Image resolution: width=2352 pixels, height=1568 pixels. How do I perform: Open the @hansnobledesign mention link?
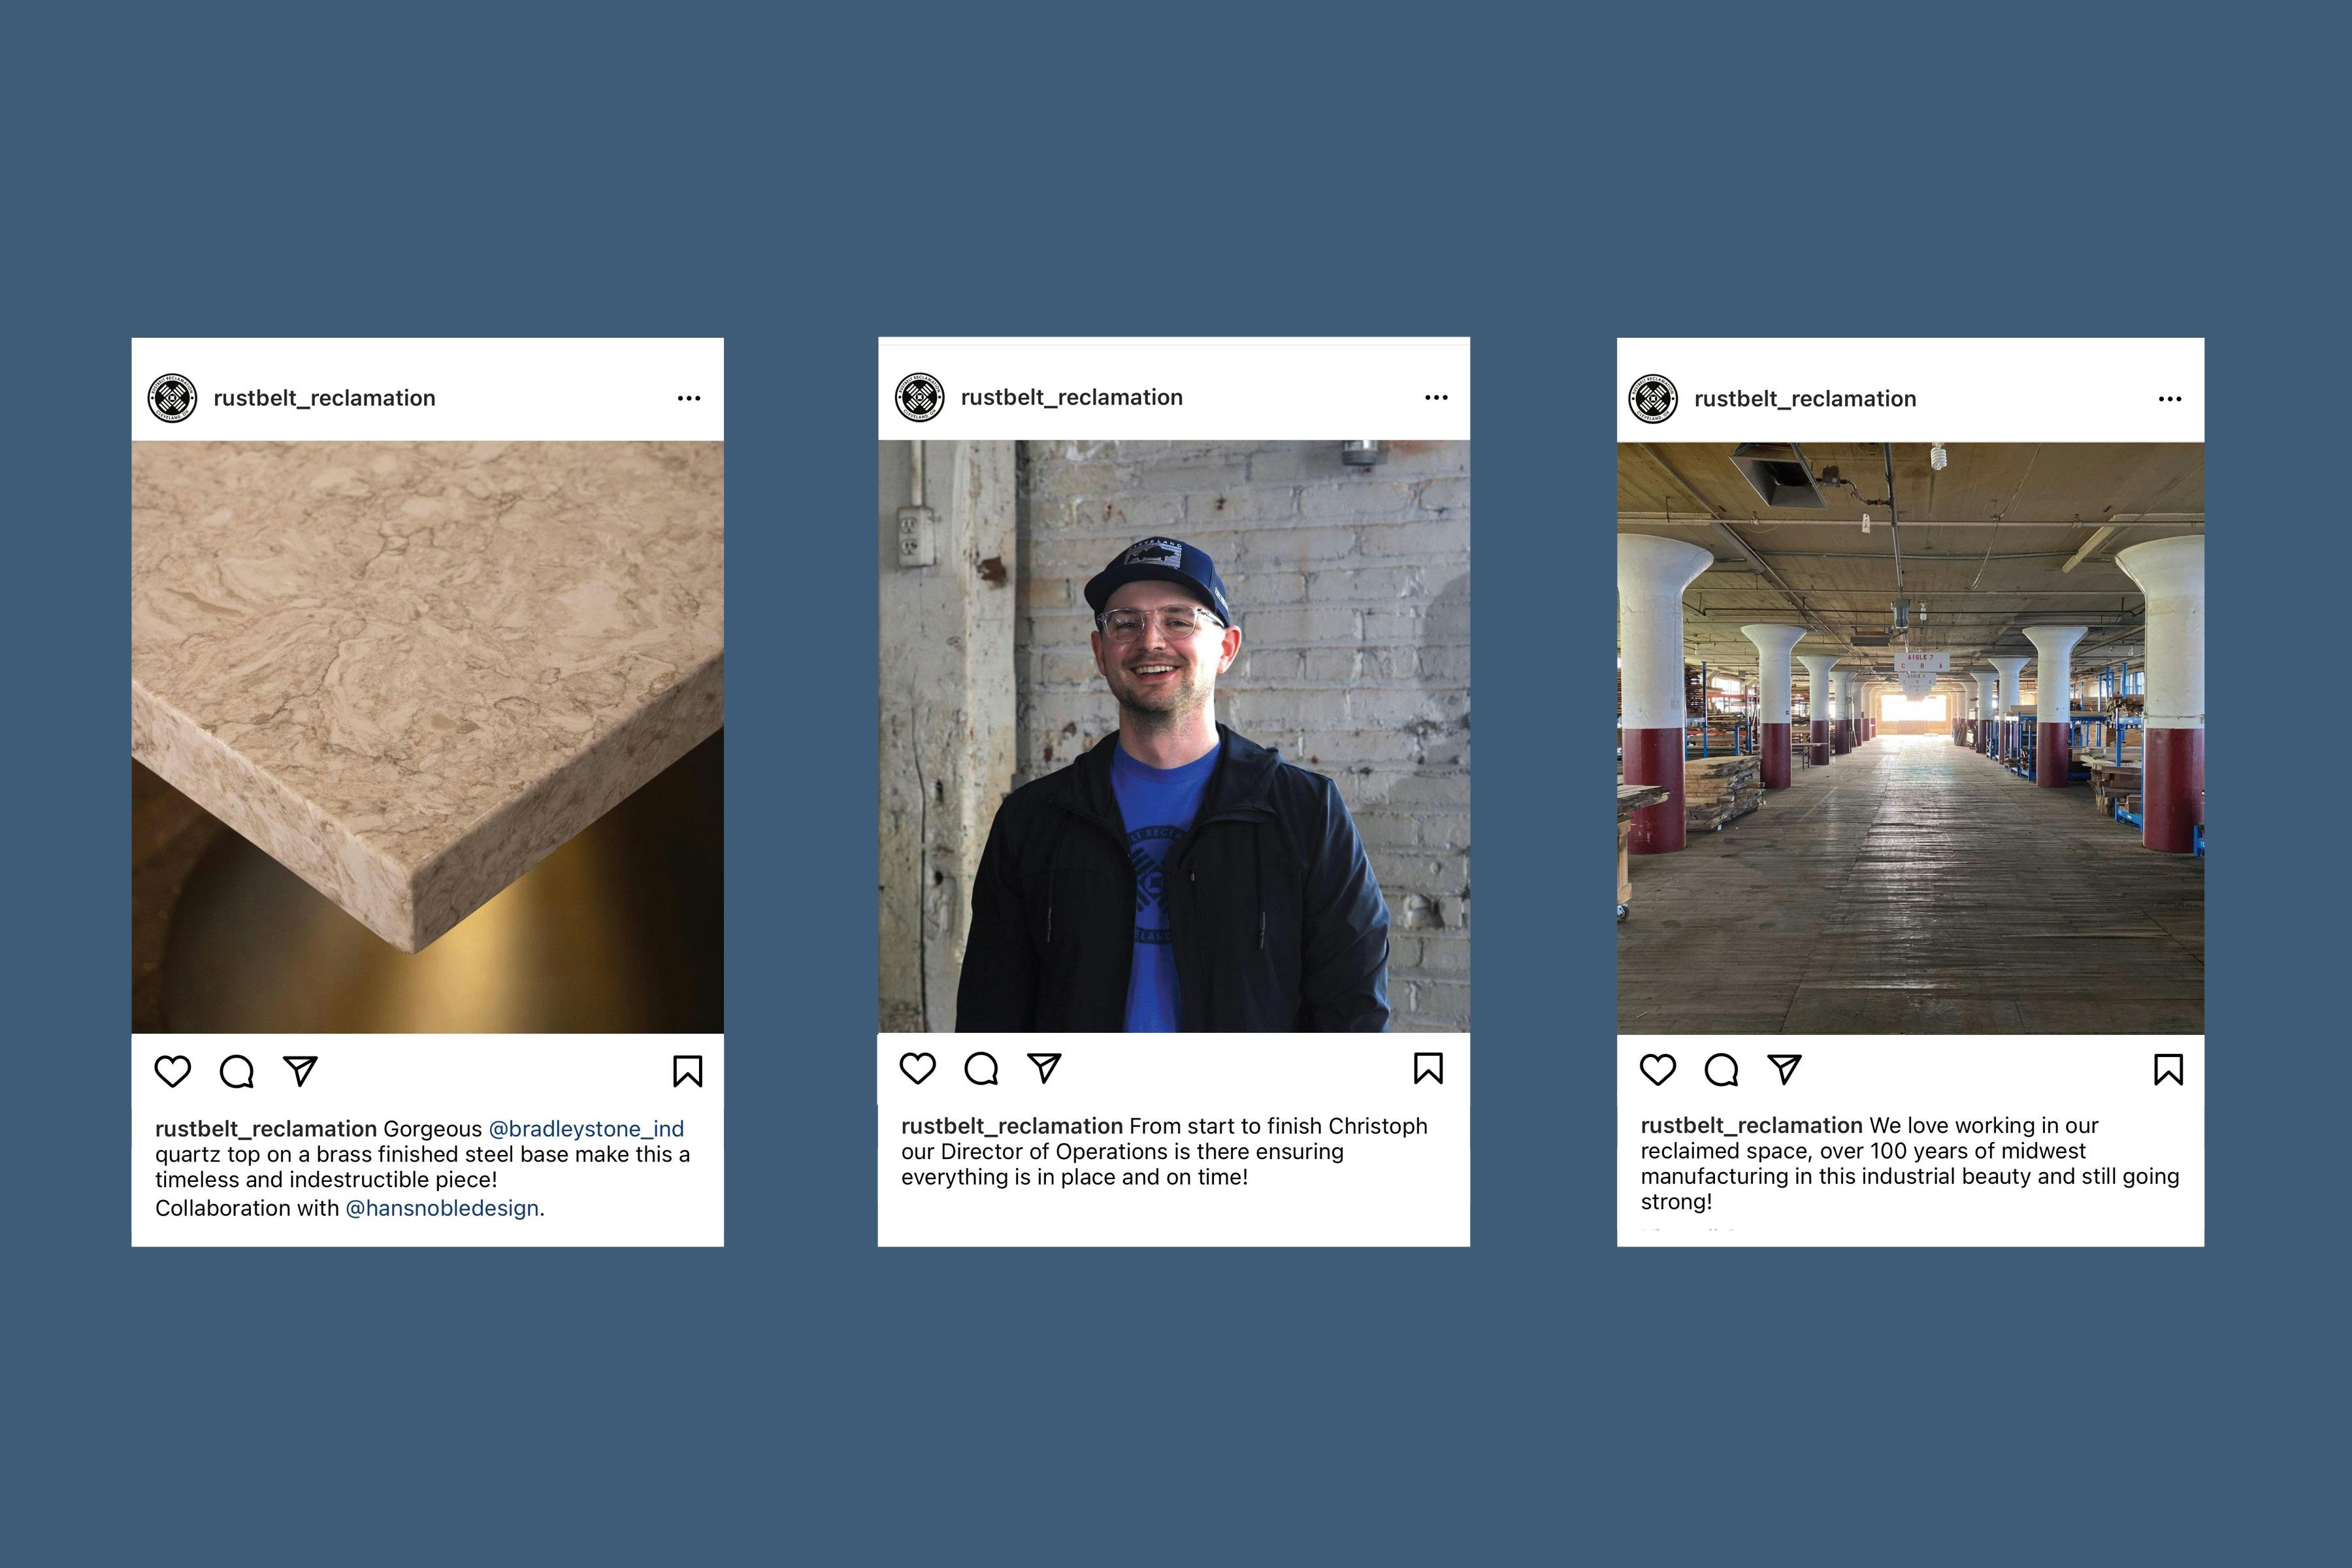click(442, 1208)
